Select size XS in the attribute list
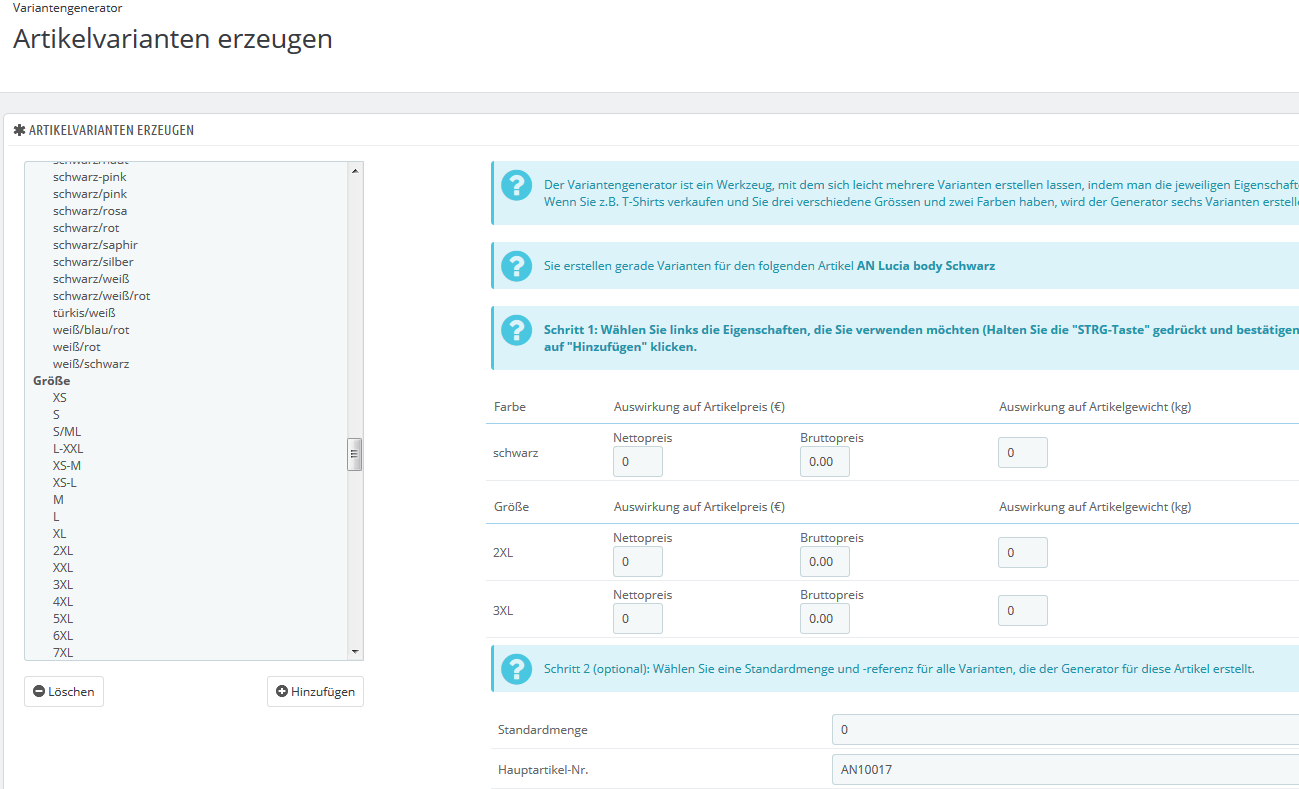1299x789 pixels. pyautogui.click(x=60, y=398)
